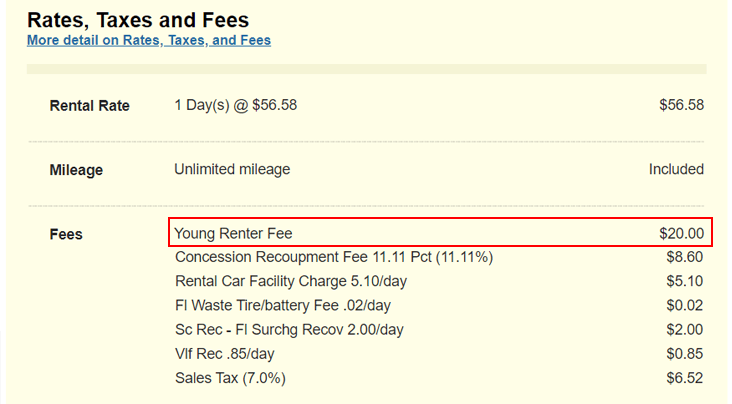This screenshot has height=404, width=732.
Task: Click the Unlimited mileage text
Action: 232,169
